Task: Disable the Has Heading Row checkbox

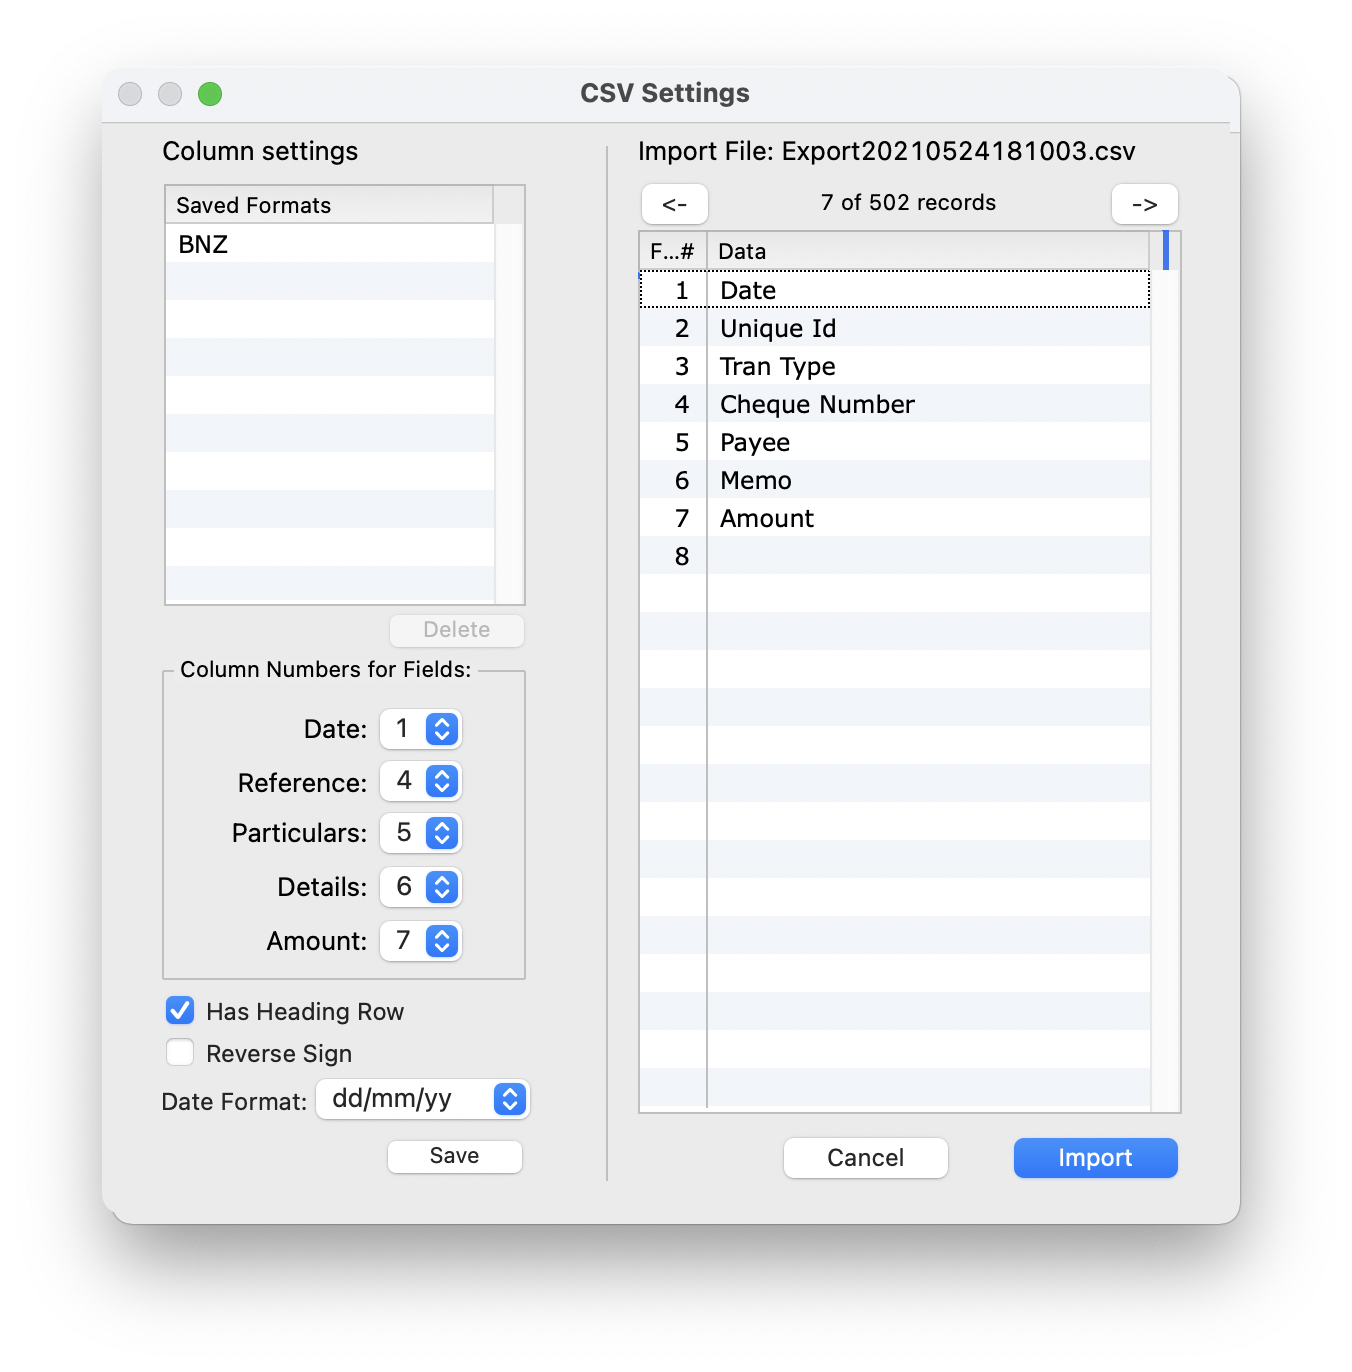Action: pyautogui.click(x=179, y=1011)
